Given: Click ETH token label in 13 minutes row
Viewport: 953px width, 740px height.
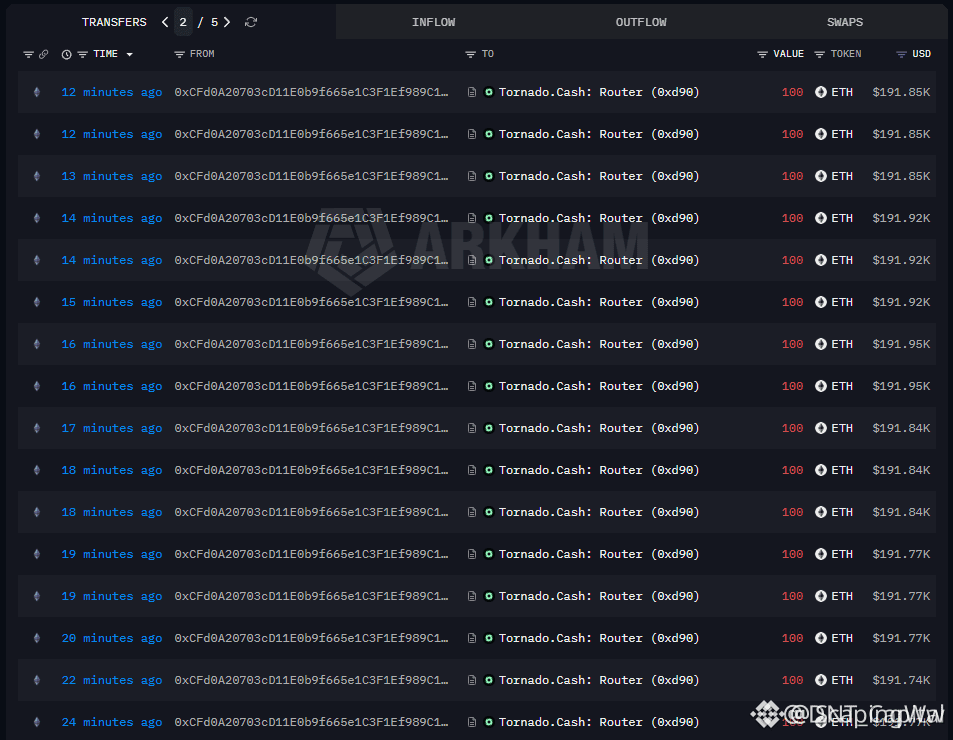Looking at the screenshot, I should pos(842,176).
